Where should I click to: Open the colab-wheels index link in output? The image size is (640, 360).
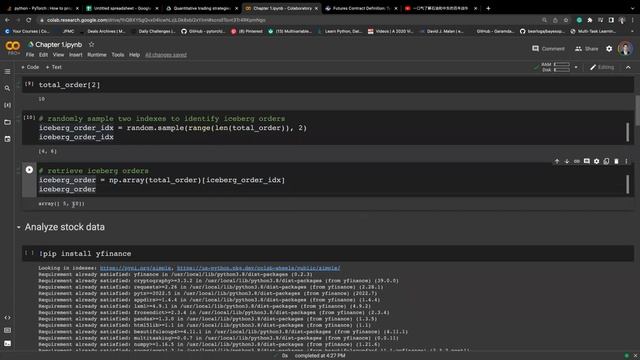pos(258,268)
